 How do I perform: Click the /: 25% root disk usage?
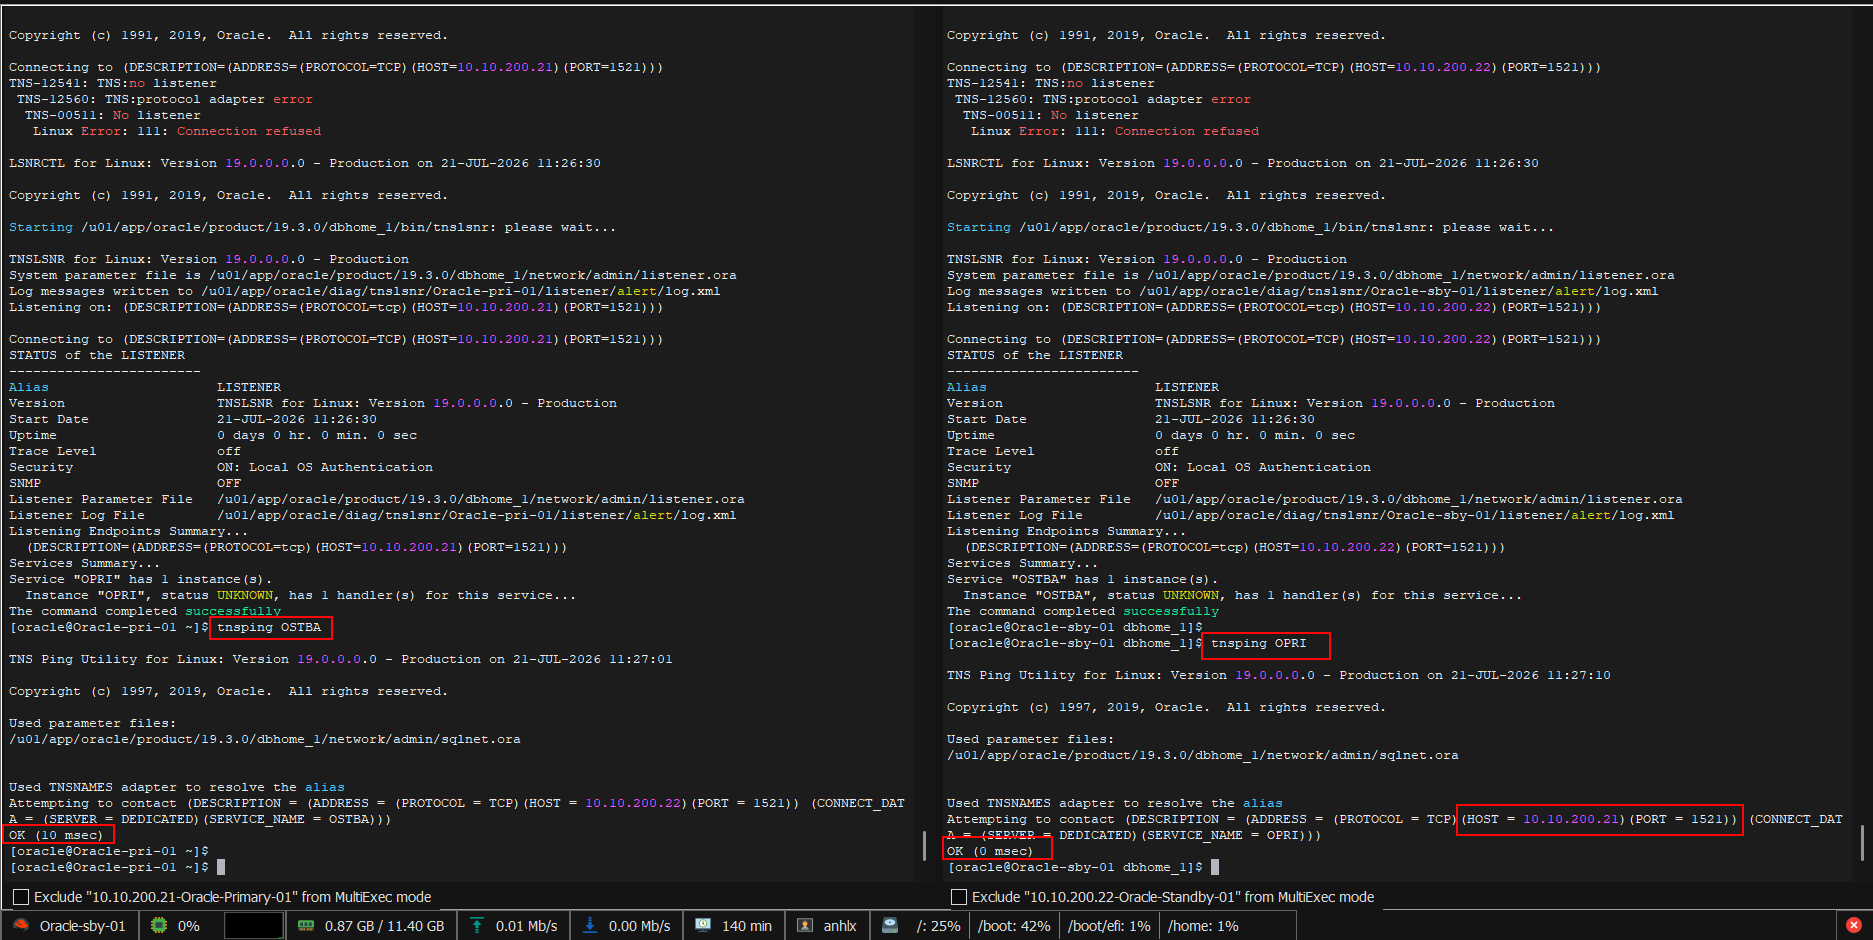(938, 926)
